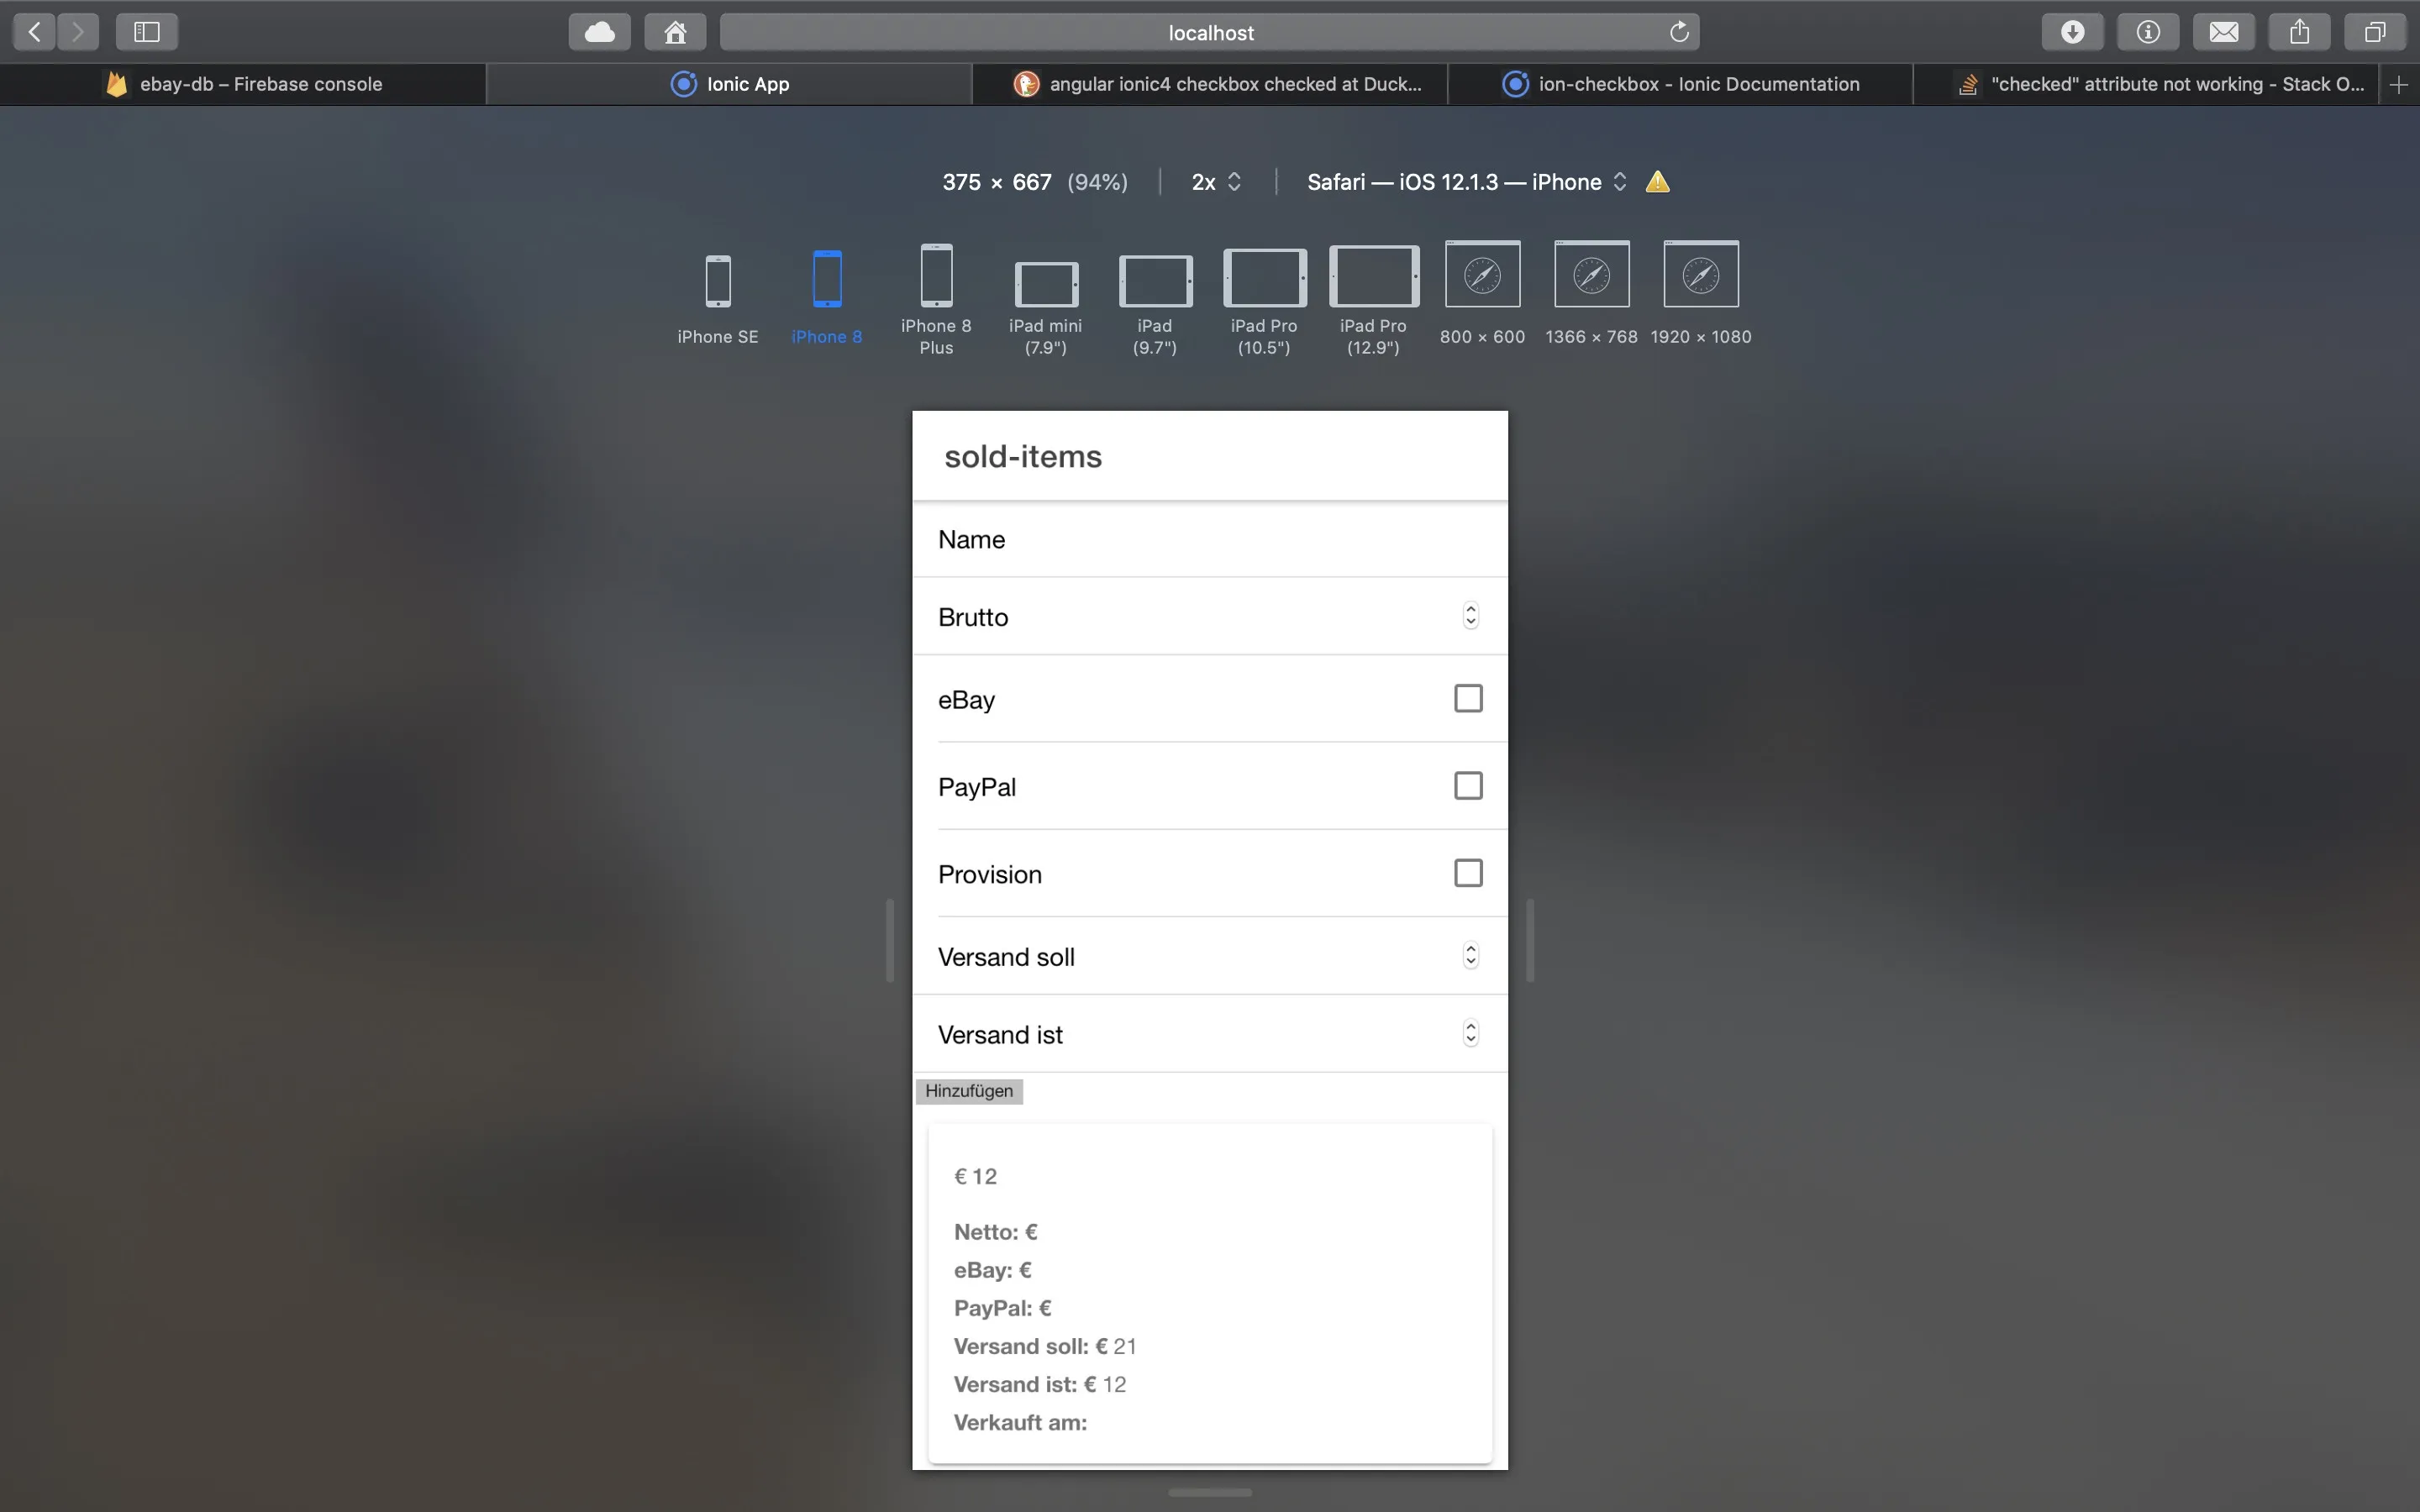The height and width of the screenshot is (1512, 2420).
Task: Select iPad Pro (12.9") device preset
Action: (1373, 277)
